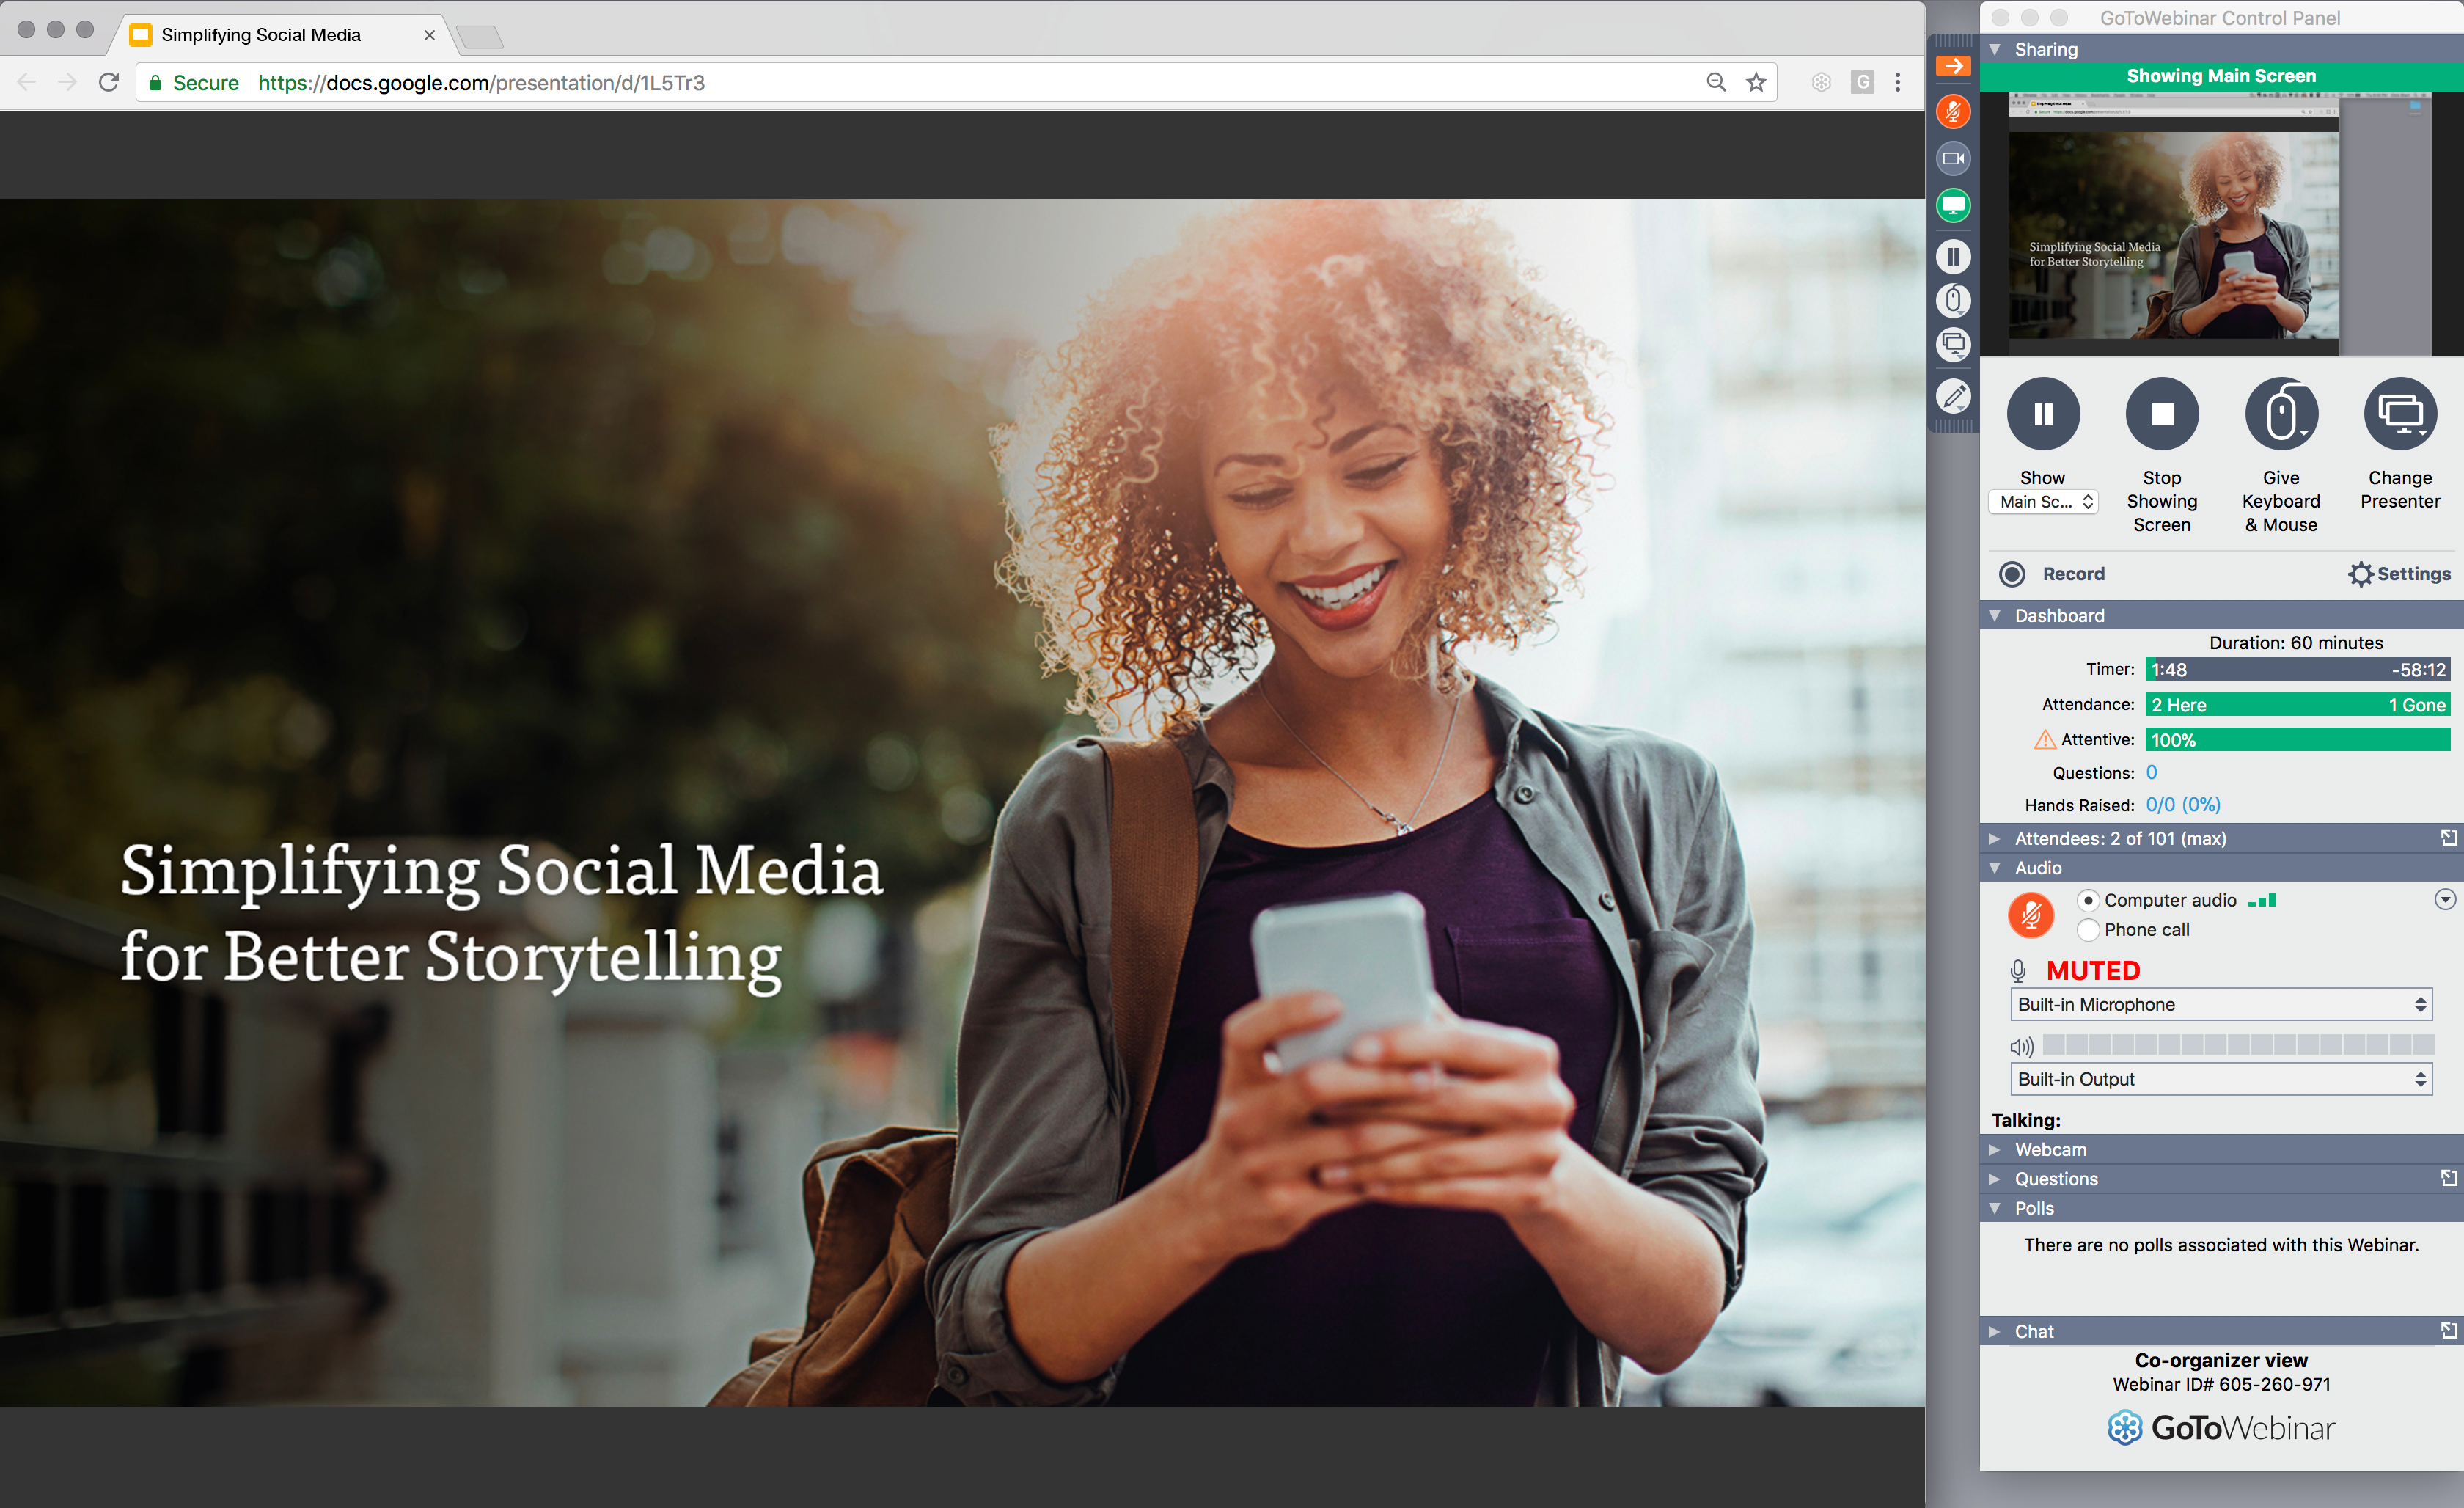Screen dimensions: 2464x1508
Task: Open the Change Presenter icon
Action: pos(2400,413)
